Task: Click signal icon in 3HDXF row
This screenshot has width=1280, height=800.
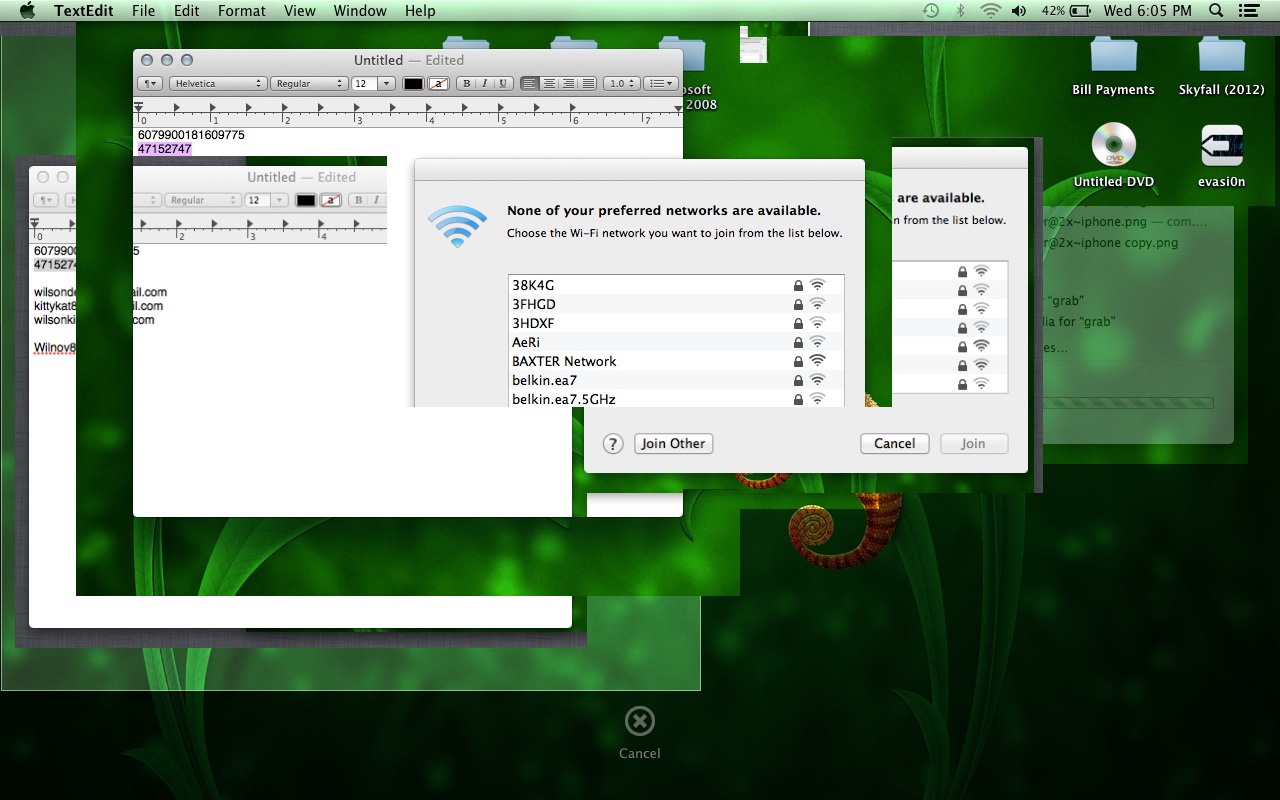Action: coord(817,323)
